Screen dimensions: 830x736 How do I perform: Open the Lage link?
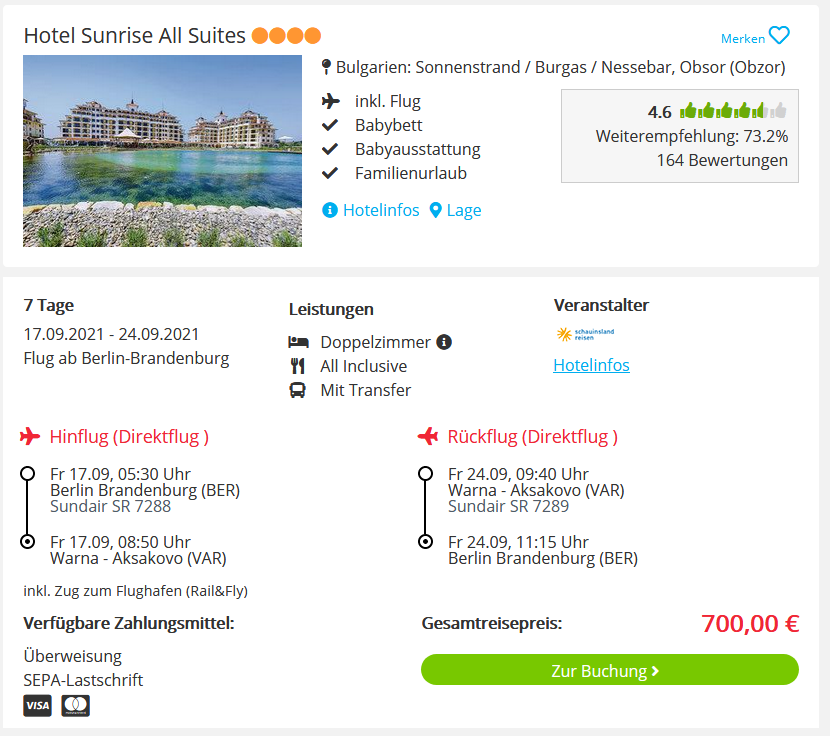coord(464,210)
